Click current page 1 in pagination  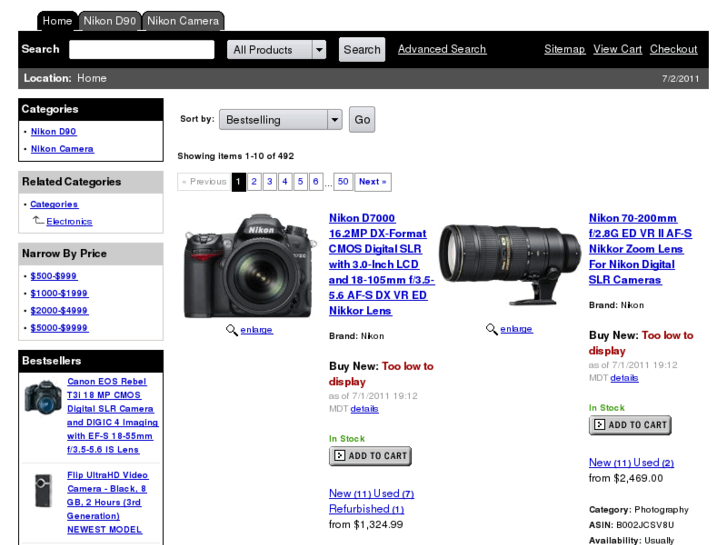238,182
